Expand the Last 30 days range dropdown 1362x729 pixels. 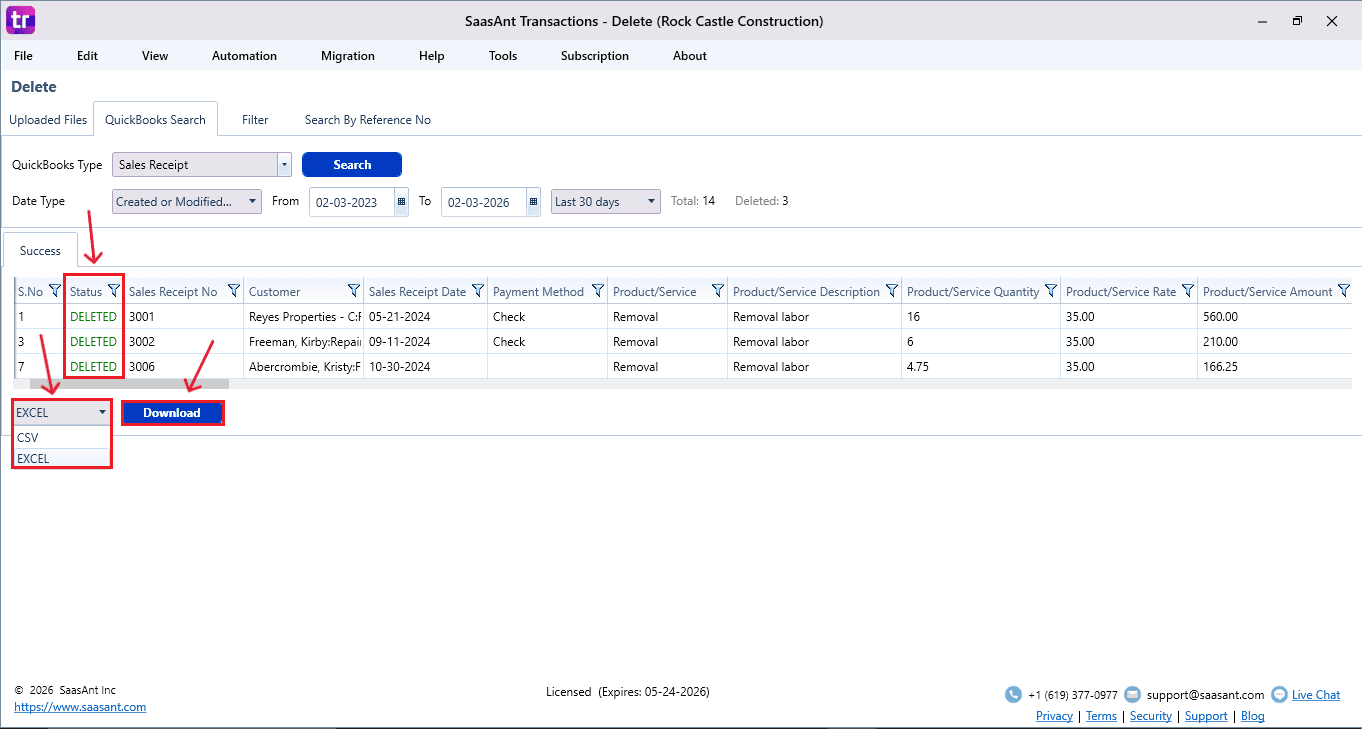[652, 202]
